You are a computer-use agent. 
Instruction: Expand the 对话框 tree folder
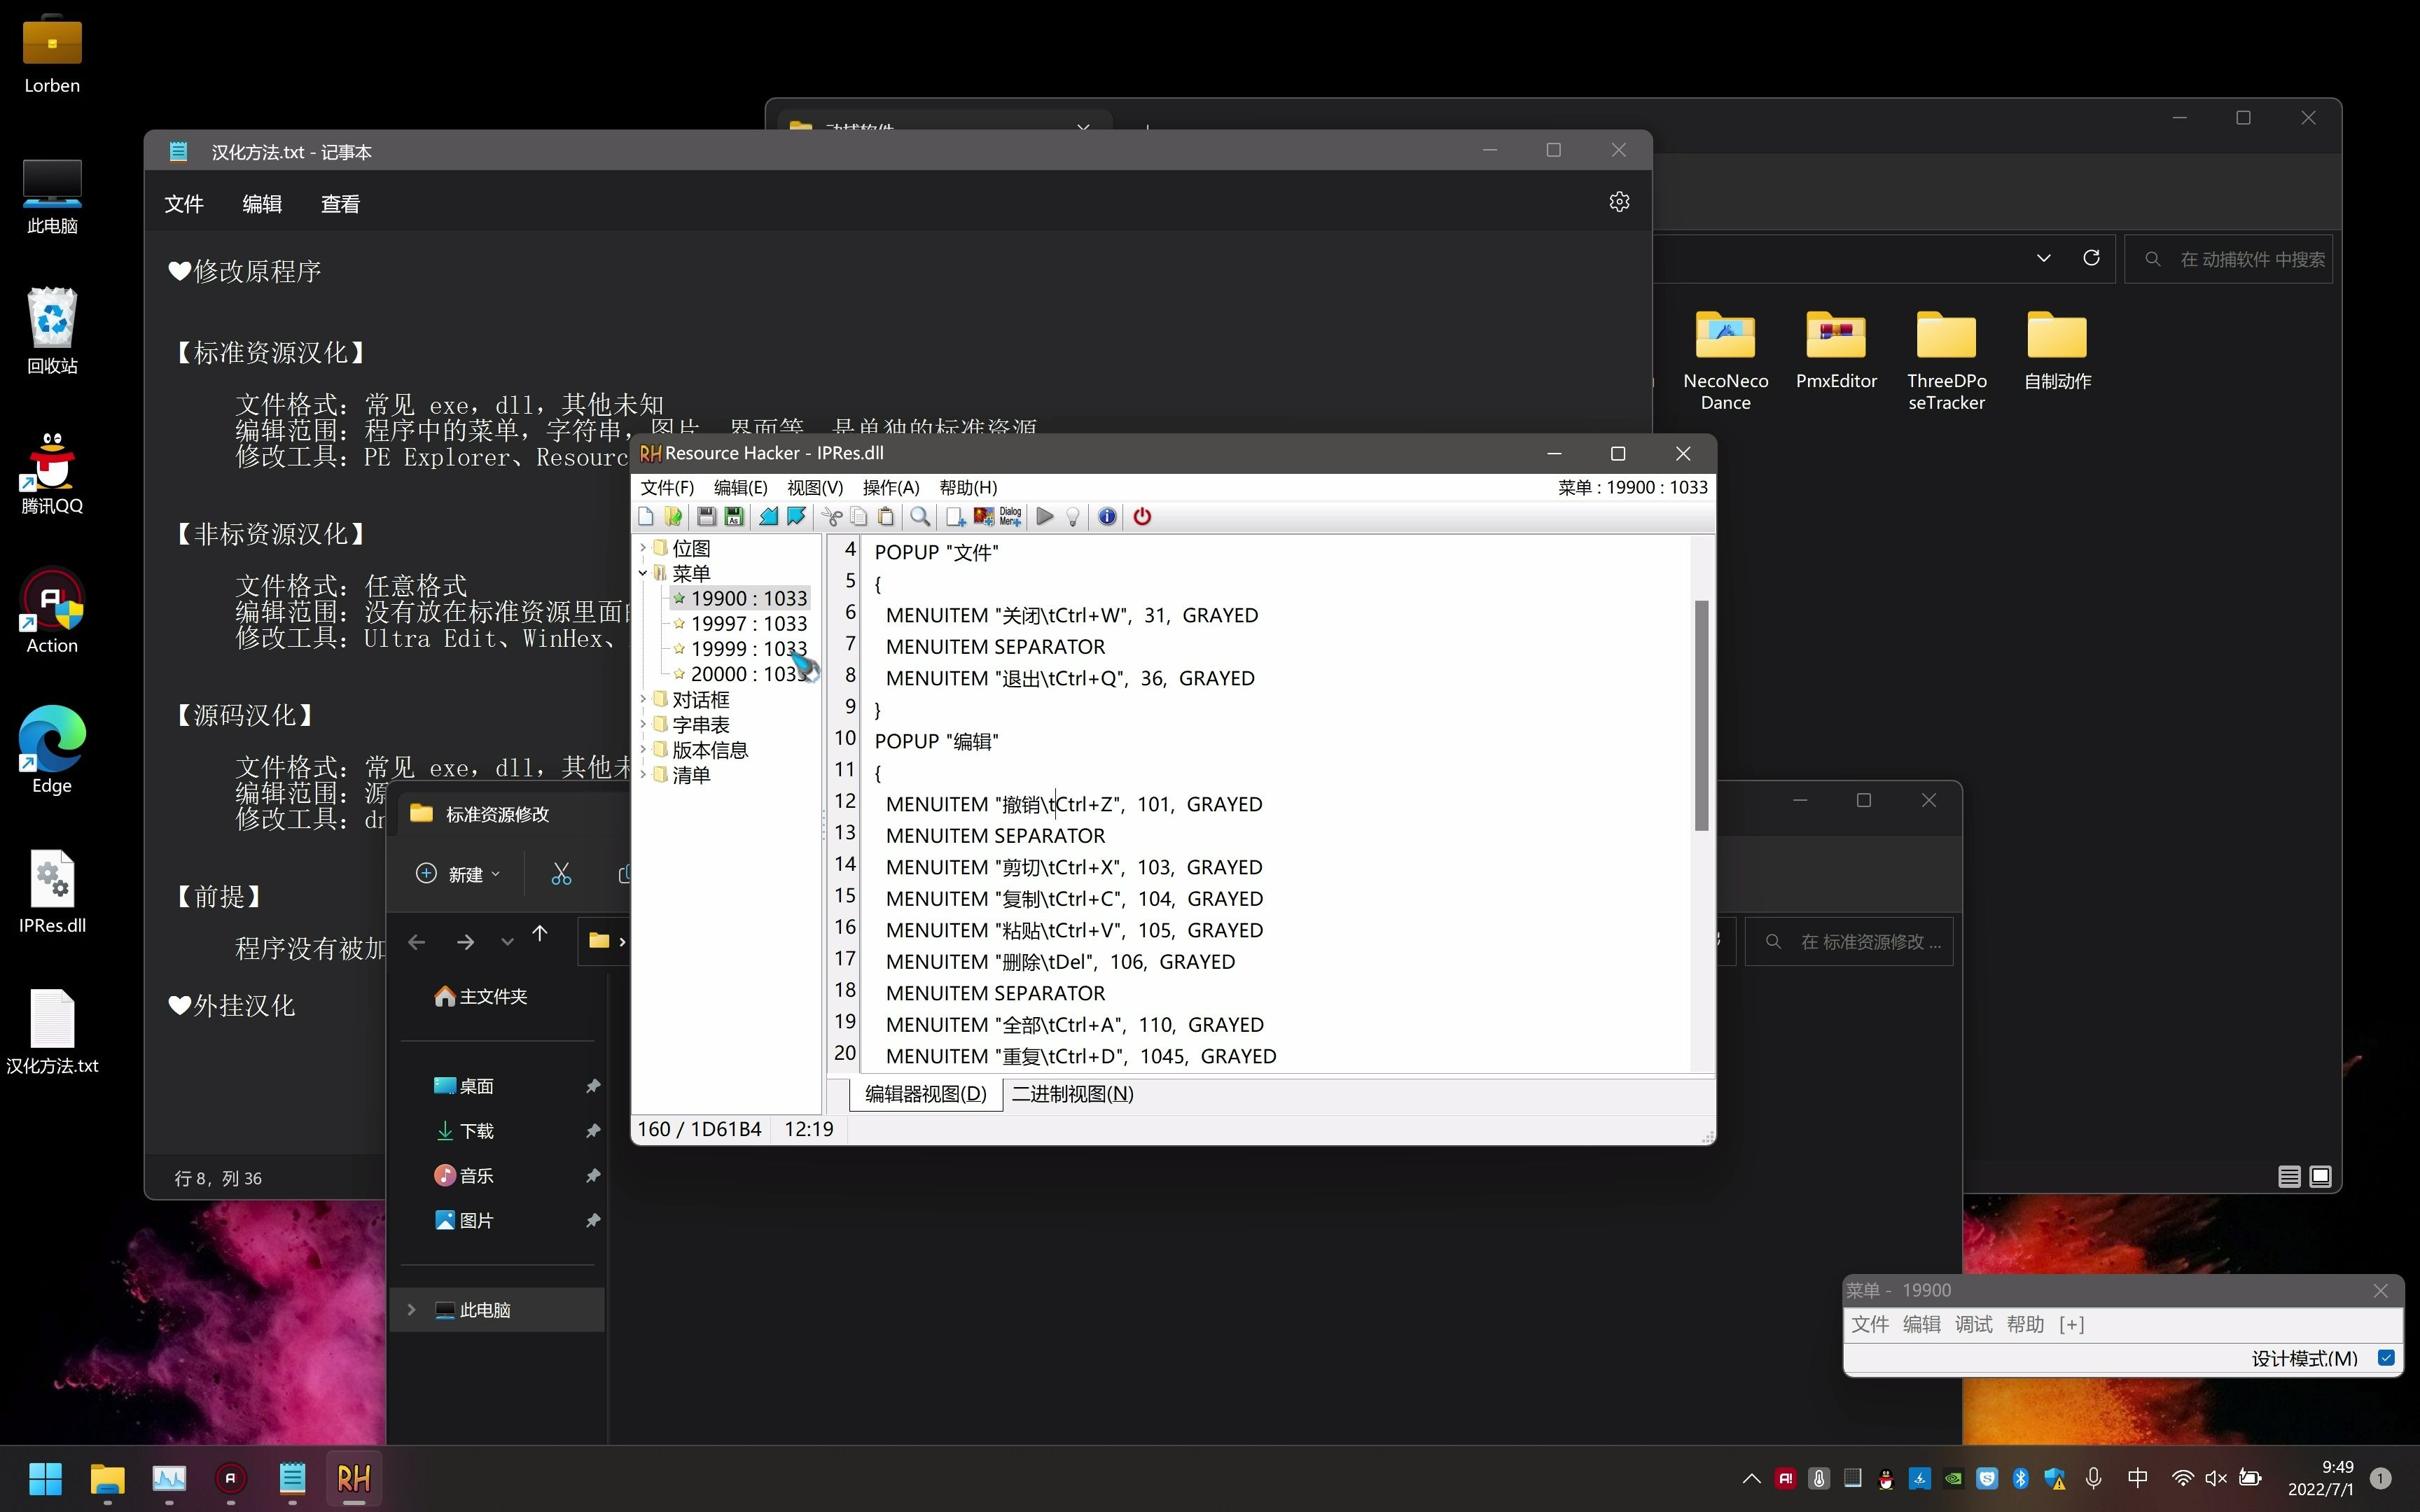(643, 699)
